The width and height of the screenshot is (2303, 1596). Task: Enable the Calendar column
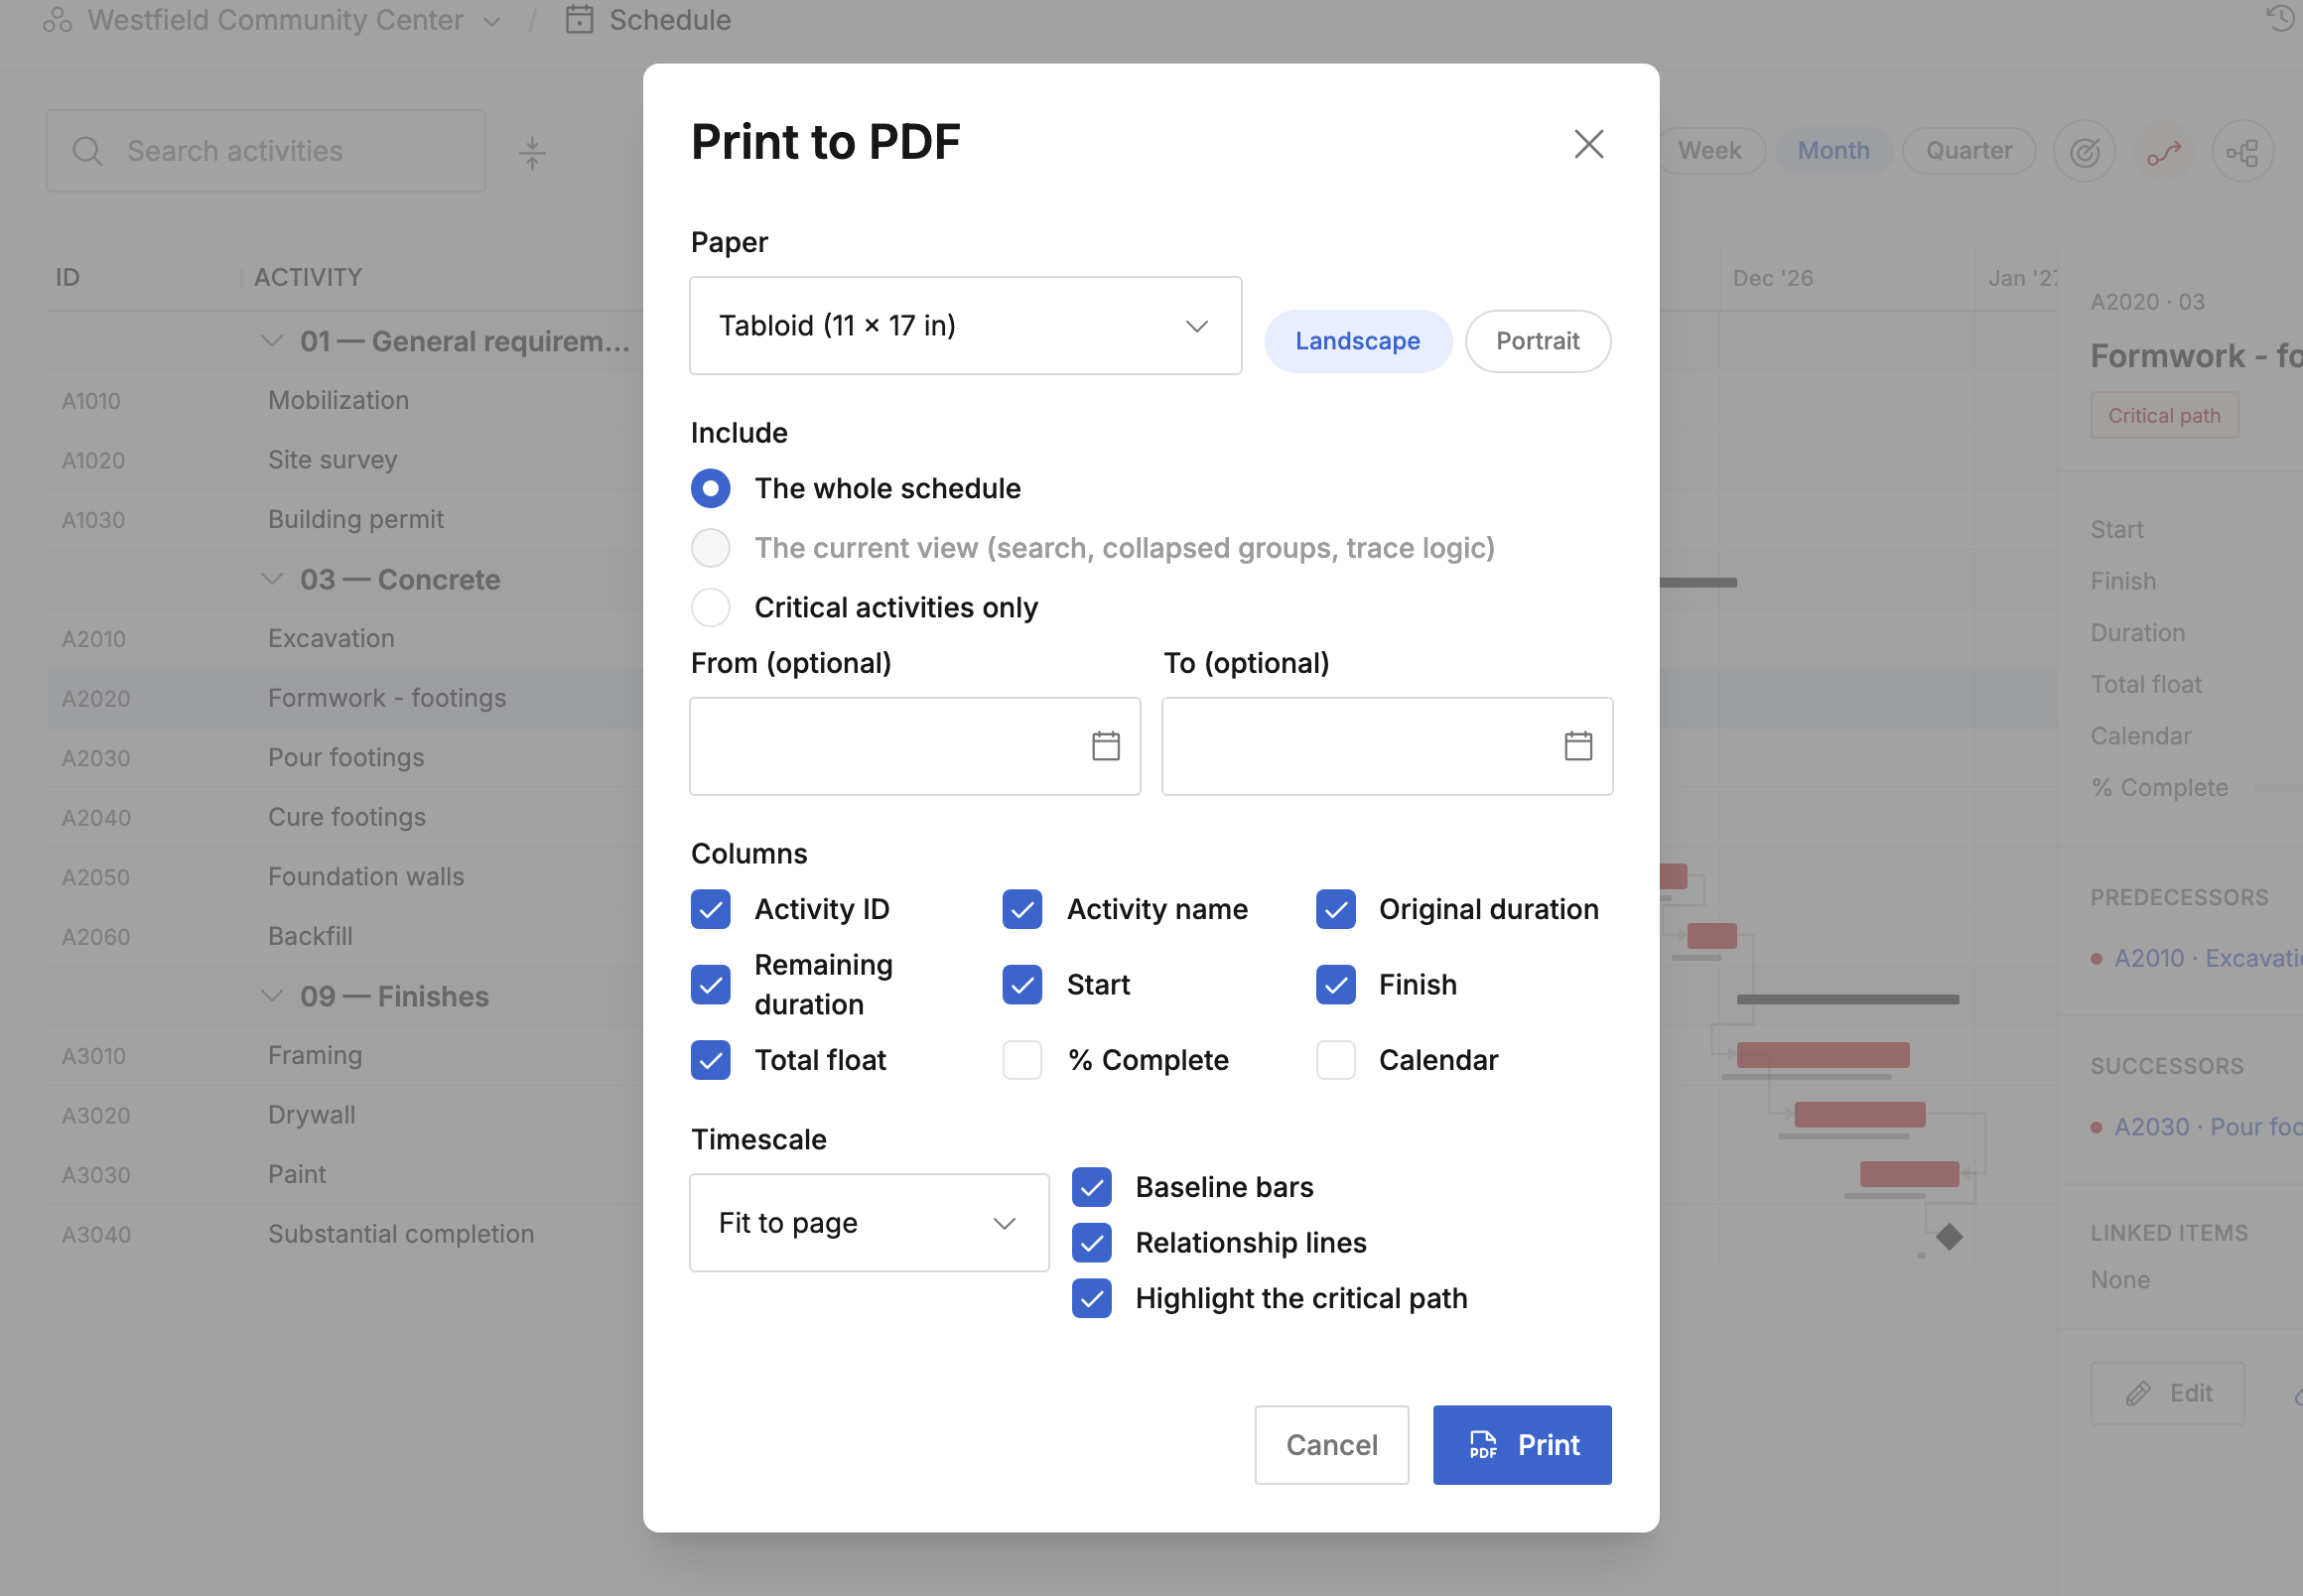tap(1335, 1060)
